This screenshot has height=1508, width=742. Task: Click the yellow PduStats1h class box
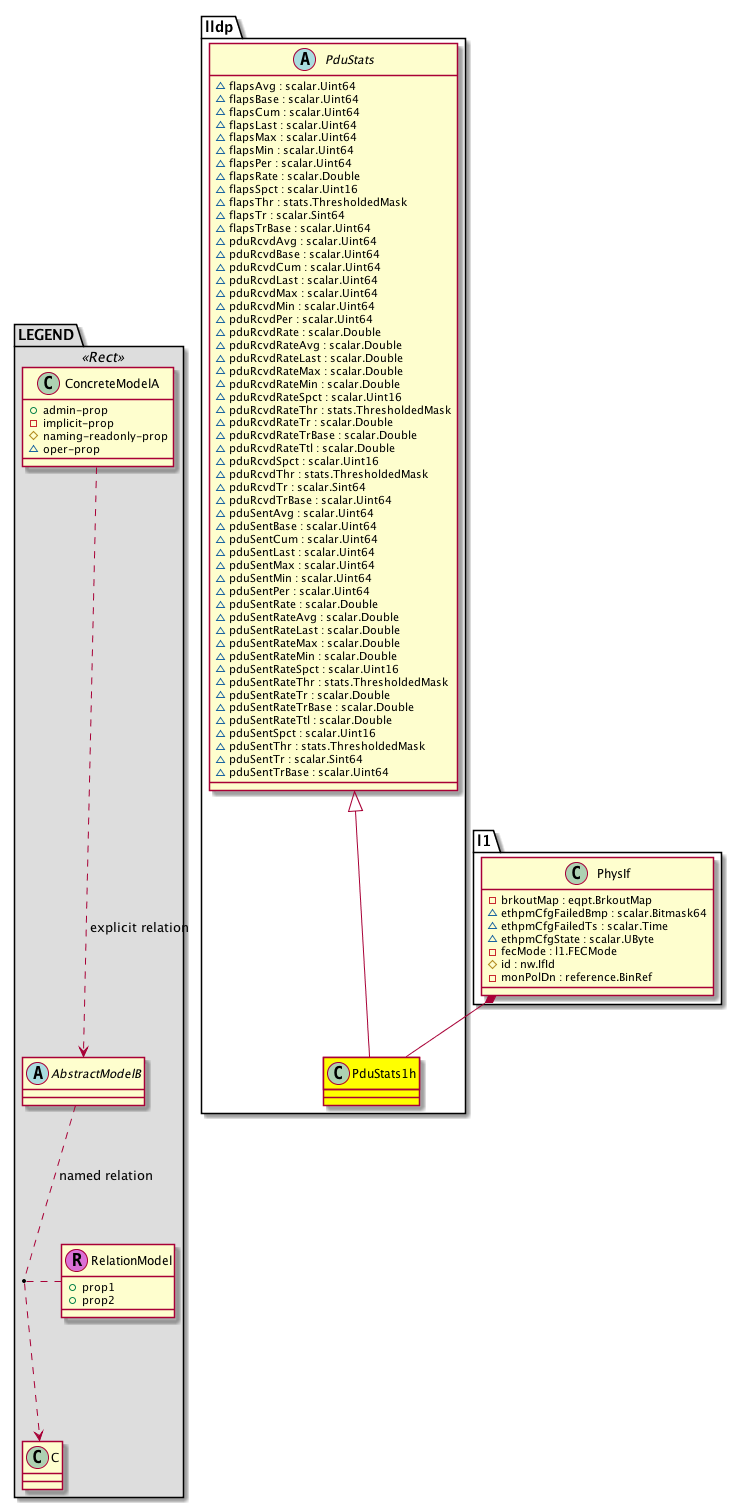point(370,1081)
